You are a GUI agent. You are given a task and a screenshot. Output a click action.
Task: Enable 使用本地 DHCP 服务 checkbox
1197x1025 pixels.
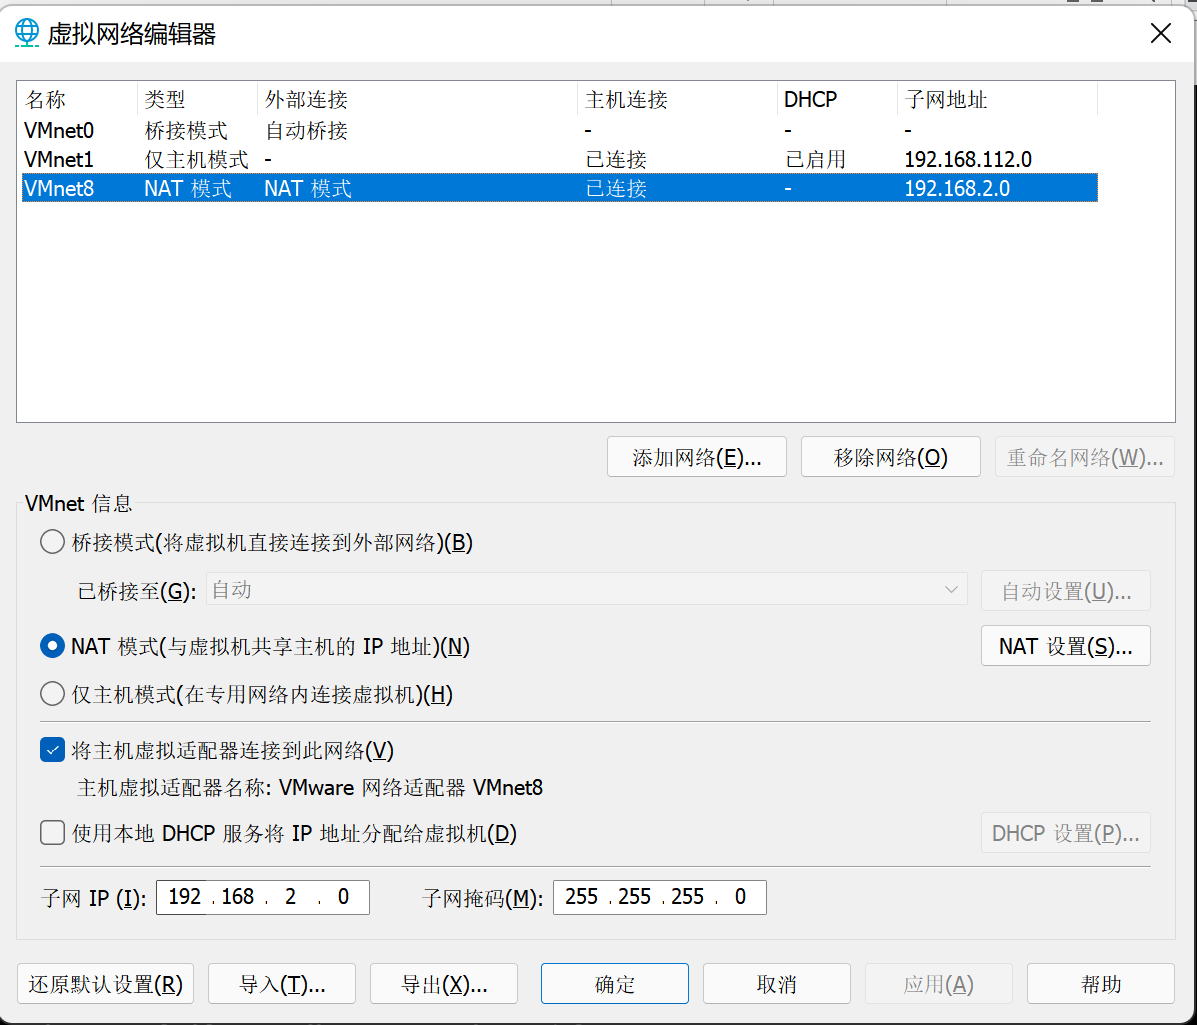[x=52, y=833]
